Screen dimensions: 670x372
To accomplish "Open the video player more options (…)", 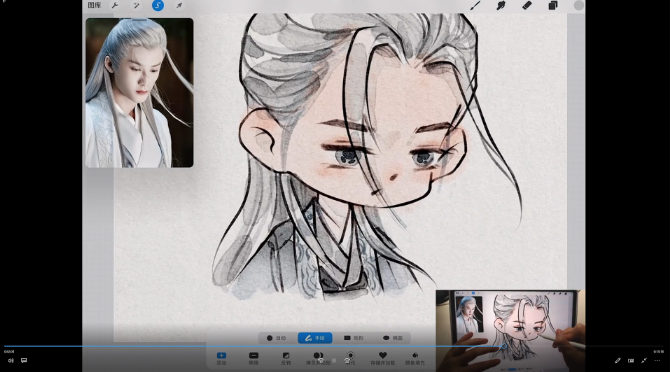I will tap(657, 360).
